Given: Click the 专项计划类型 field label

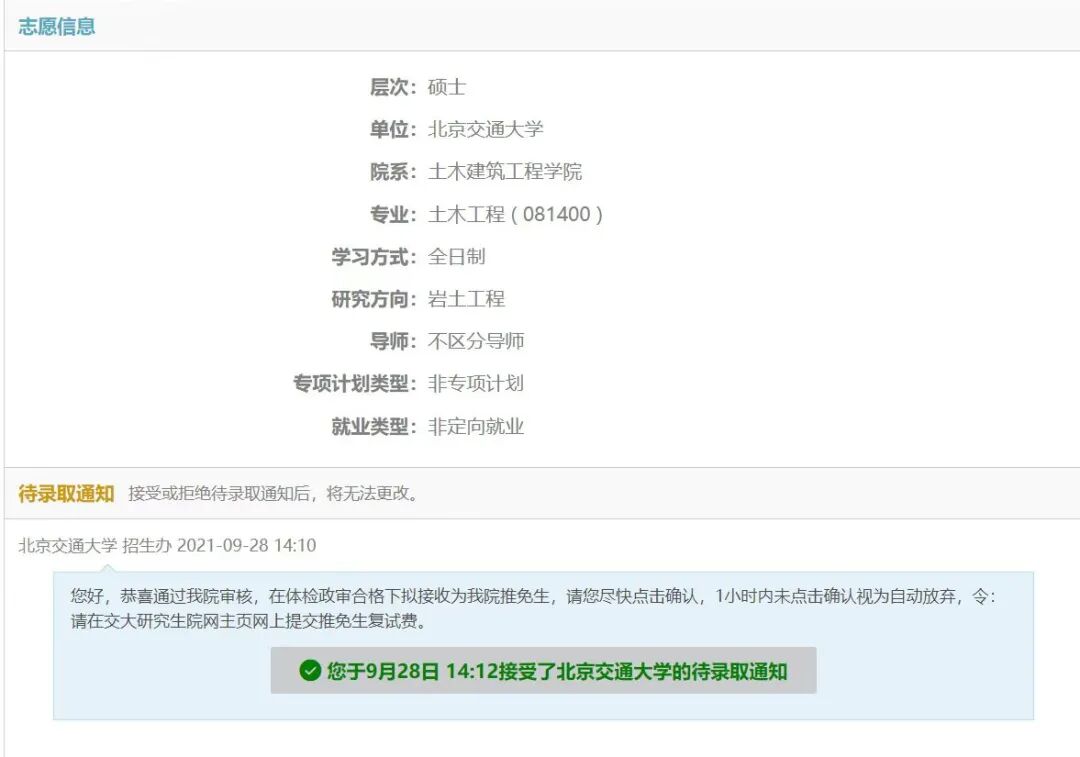Looking at the screenshot, I should pos(355,384).
